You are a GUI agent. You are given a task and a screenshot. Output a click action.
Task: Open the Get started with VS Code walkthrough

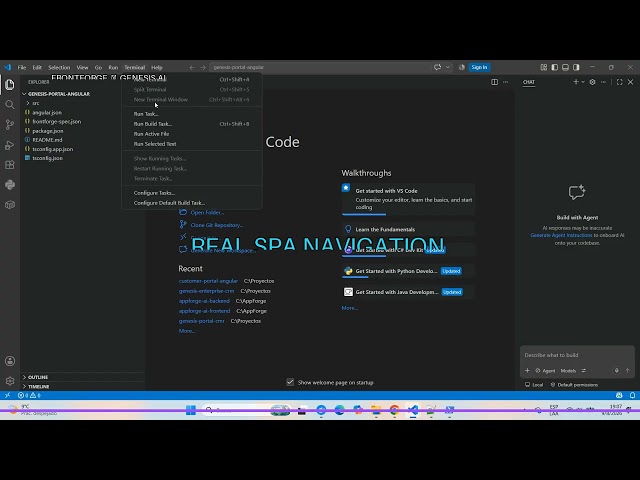click(408, 199)
